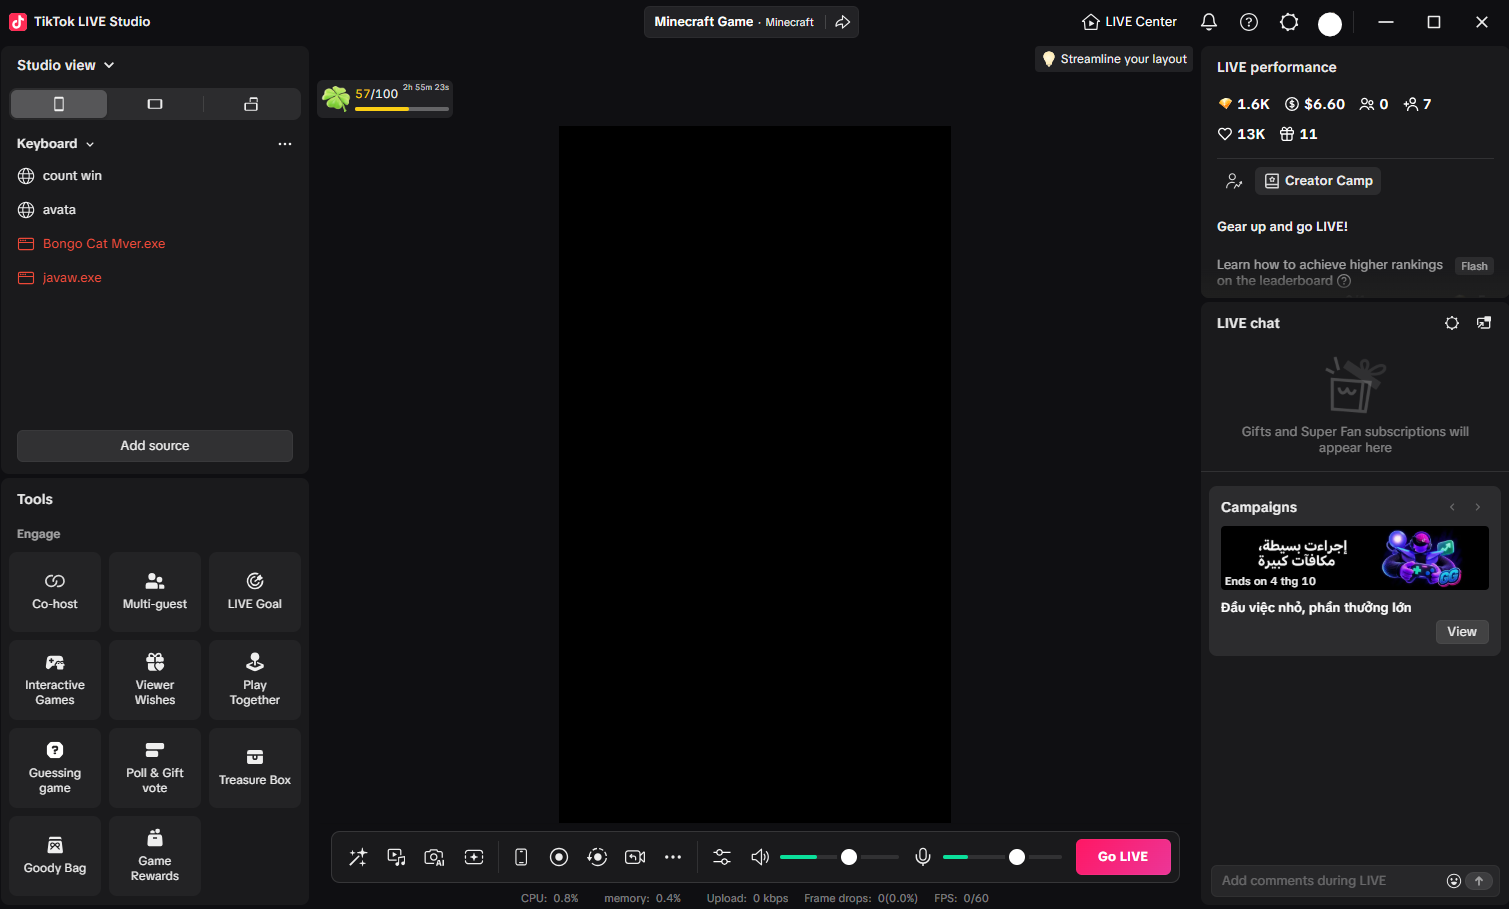This screenshot has width=1509, height=909.
Task: Open the Viewer Wishes tool
Action: (155, 680)
